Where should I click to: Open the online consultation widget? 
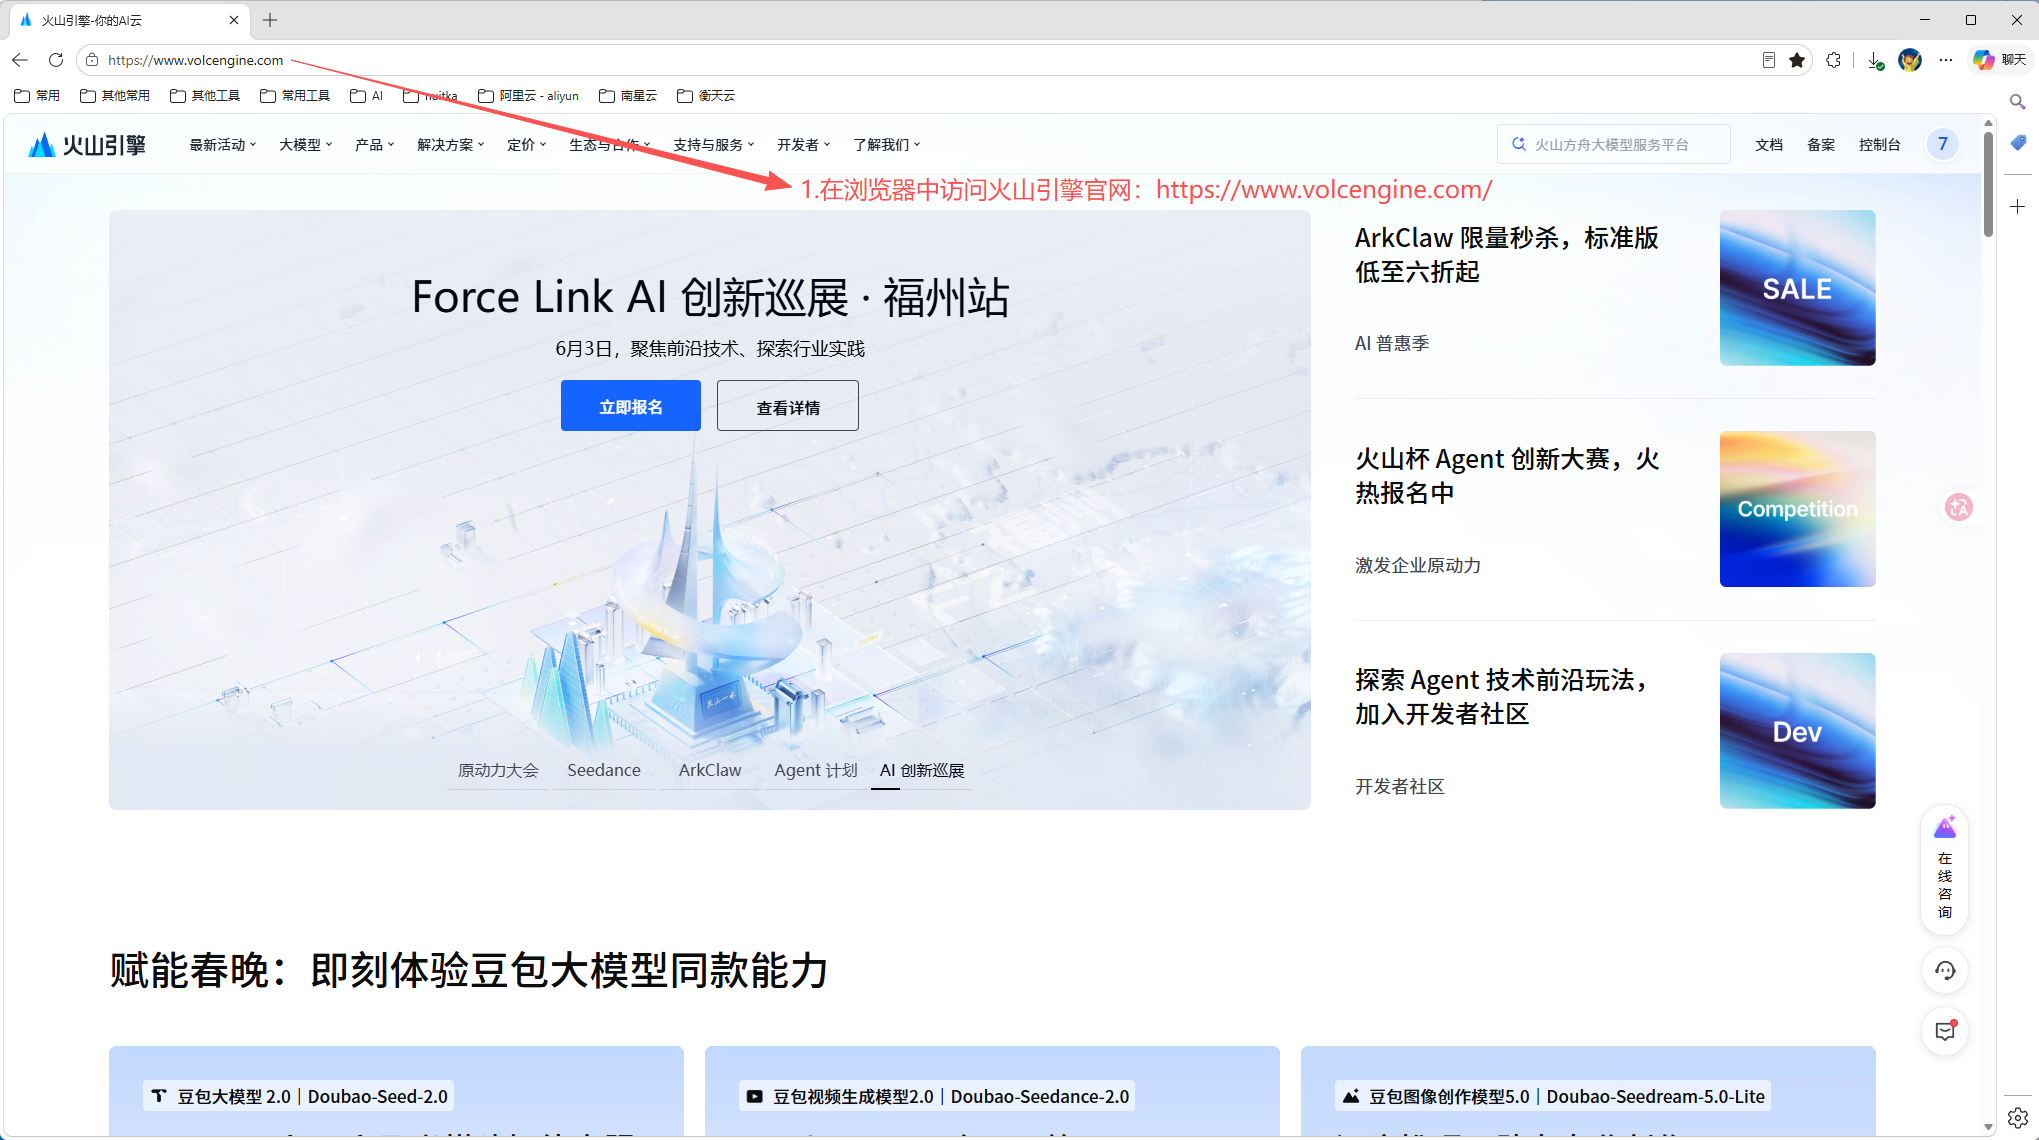1945,869
